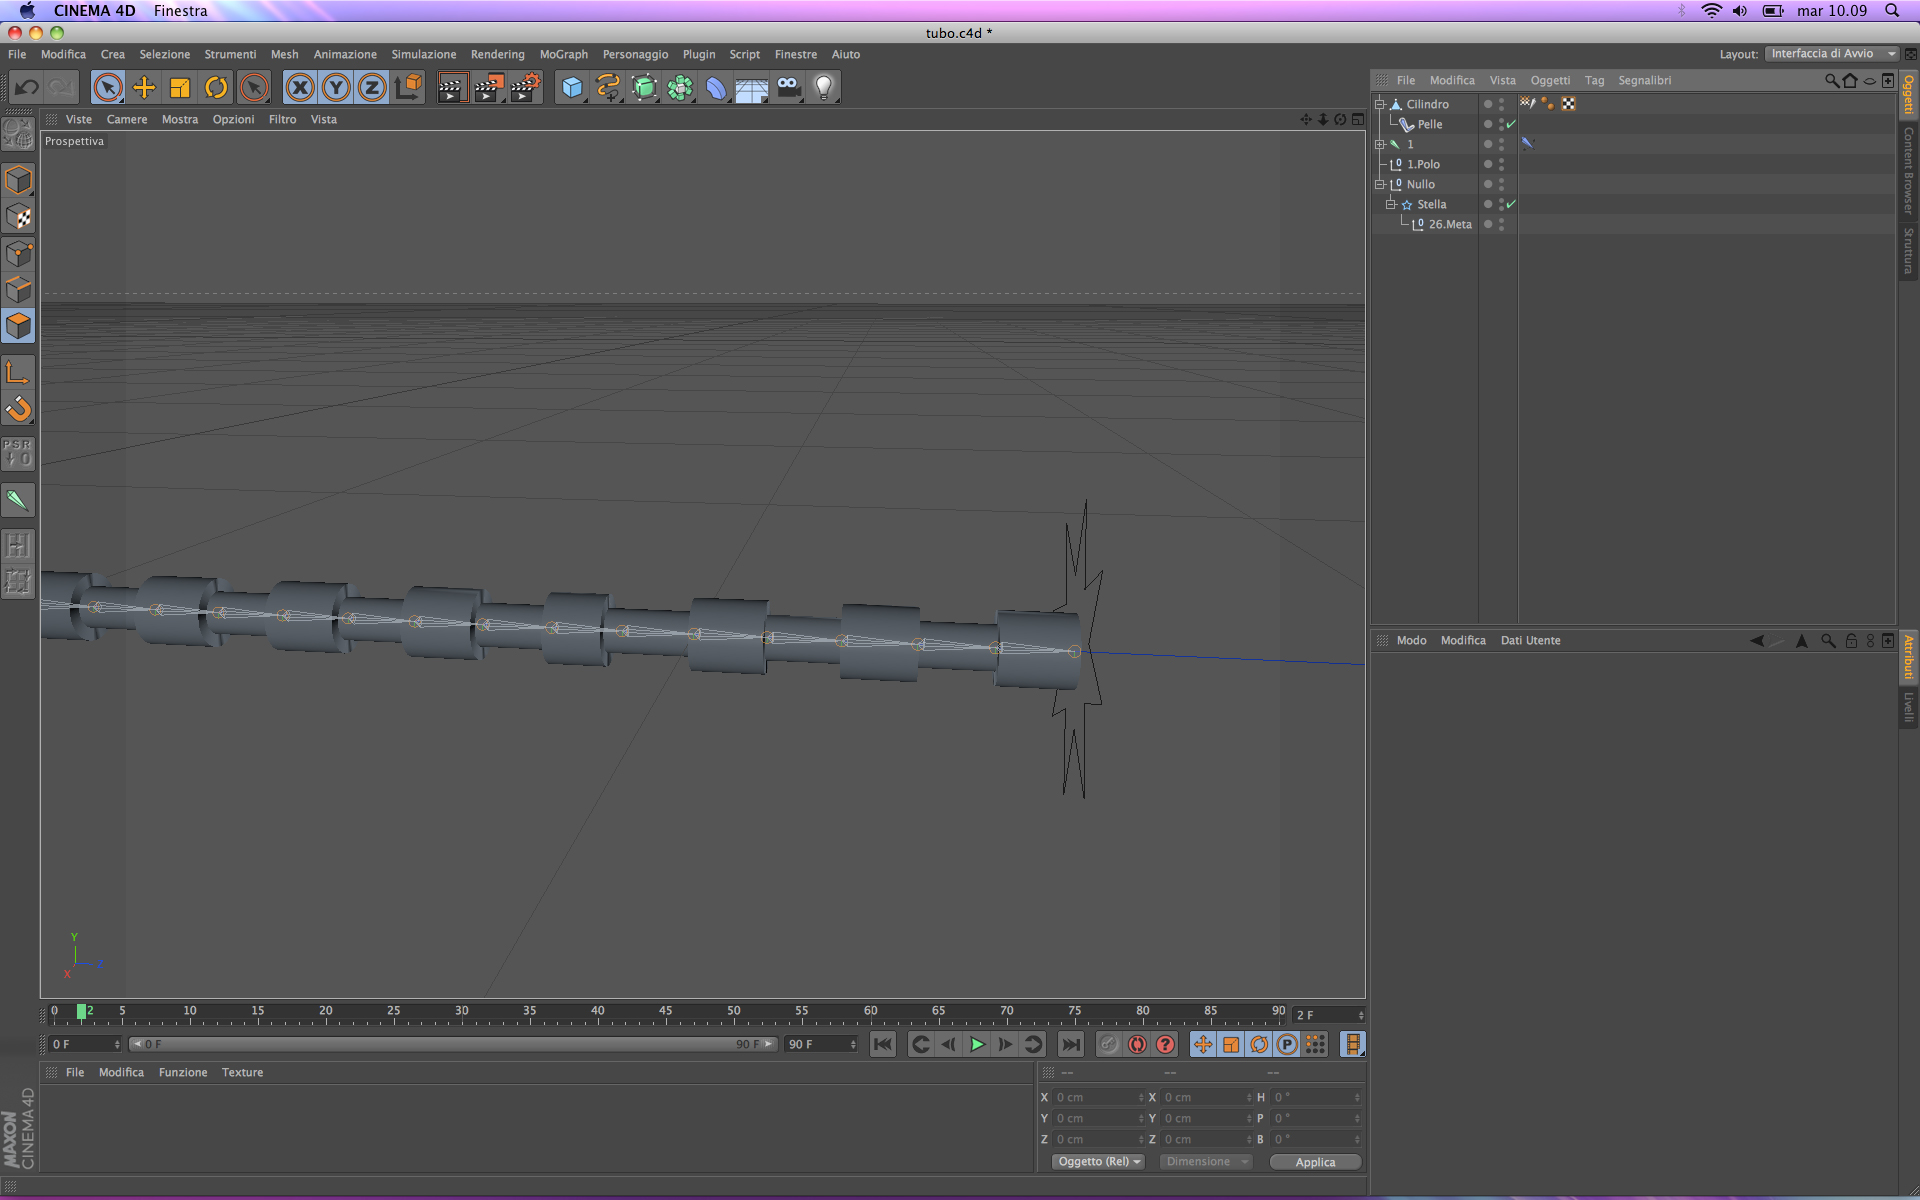Collapse the Cilindro tree node

pyautogui.click(x=1380, y=104)
